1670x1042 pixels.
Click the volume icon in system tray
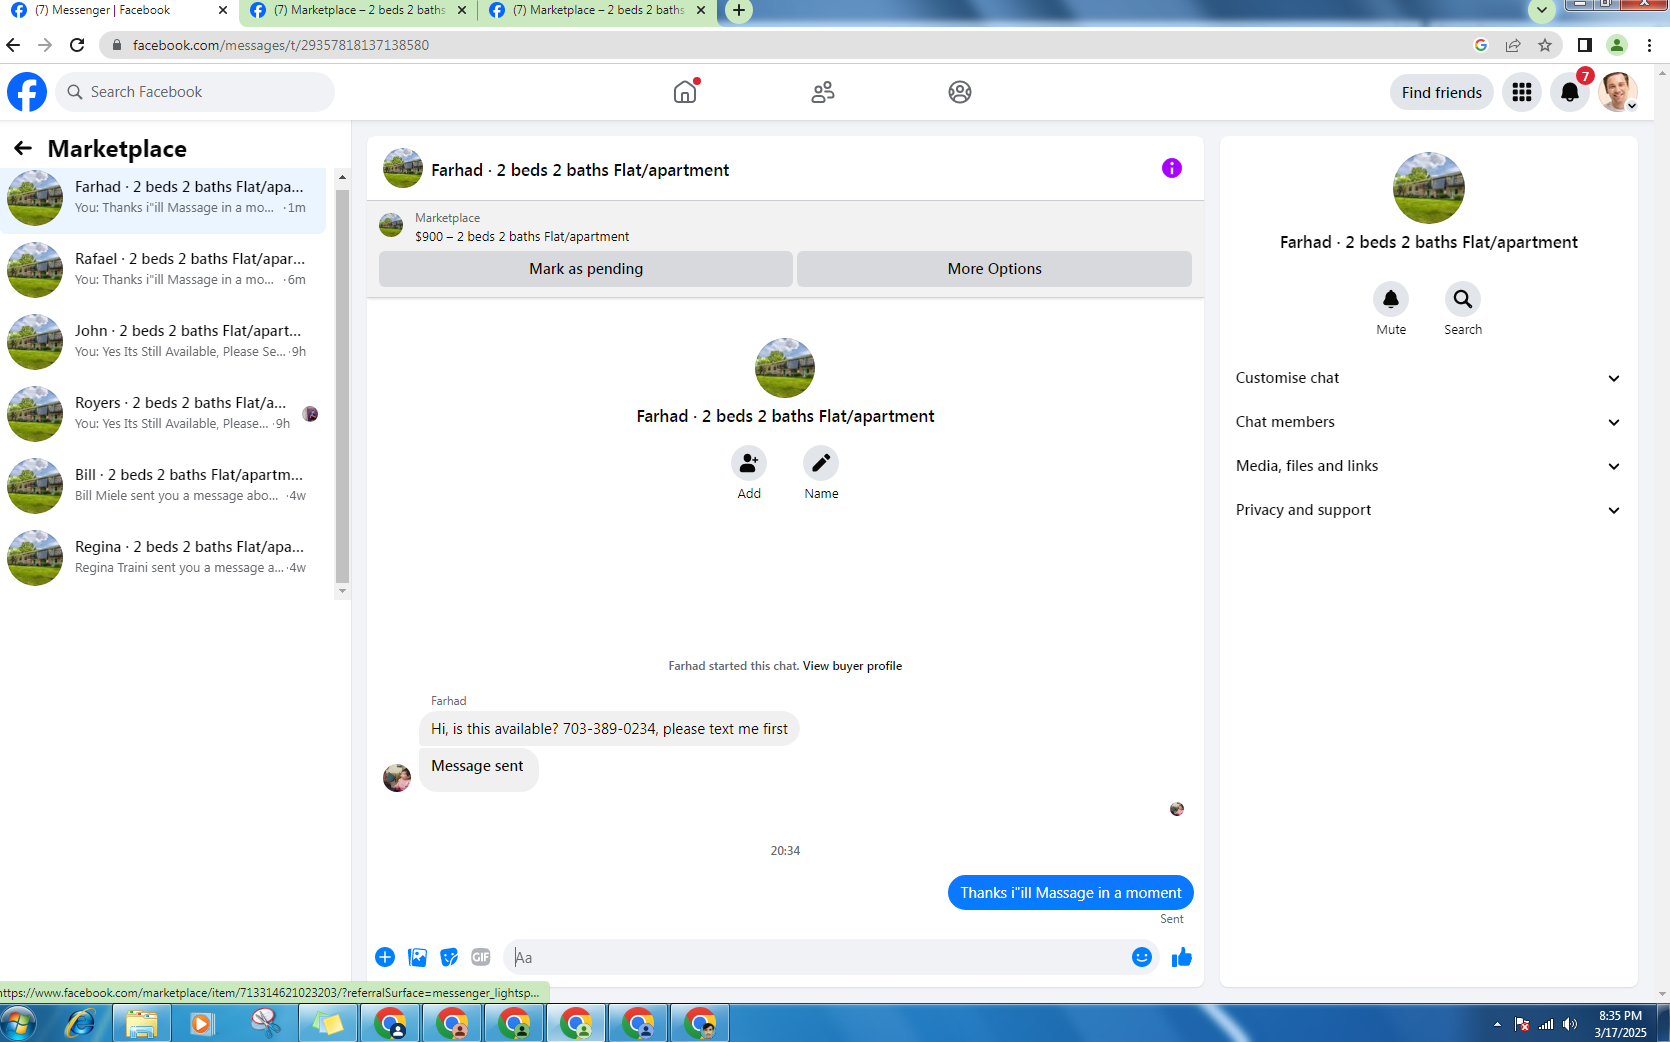click(x=1570, y=1024)
